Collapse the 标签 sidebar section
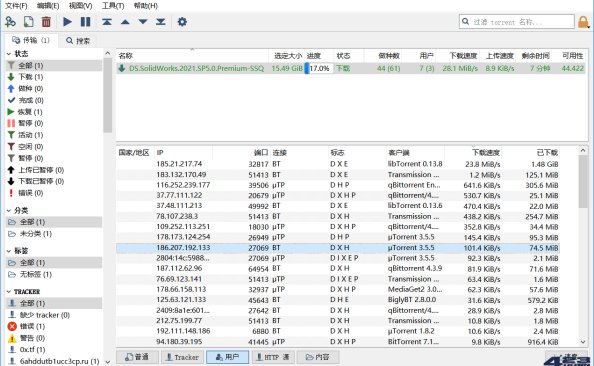 coord(9,251)
